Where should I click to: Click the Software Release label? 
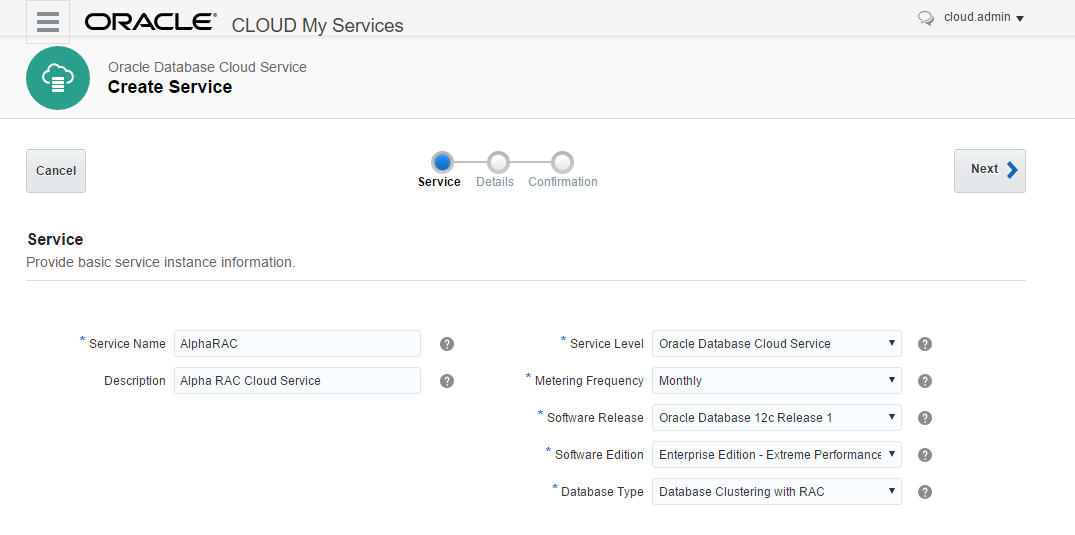pos(595,418)
